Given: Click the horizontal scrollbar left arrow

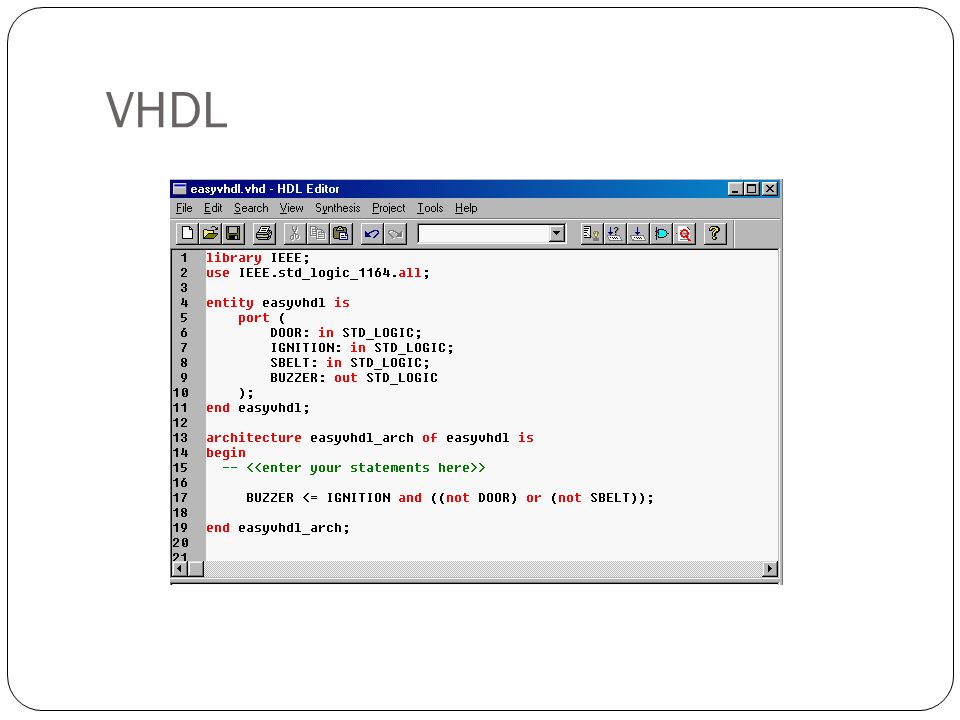Looking at the screenshot, I should click(x=180, y=569).
